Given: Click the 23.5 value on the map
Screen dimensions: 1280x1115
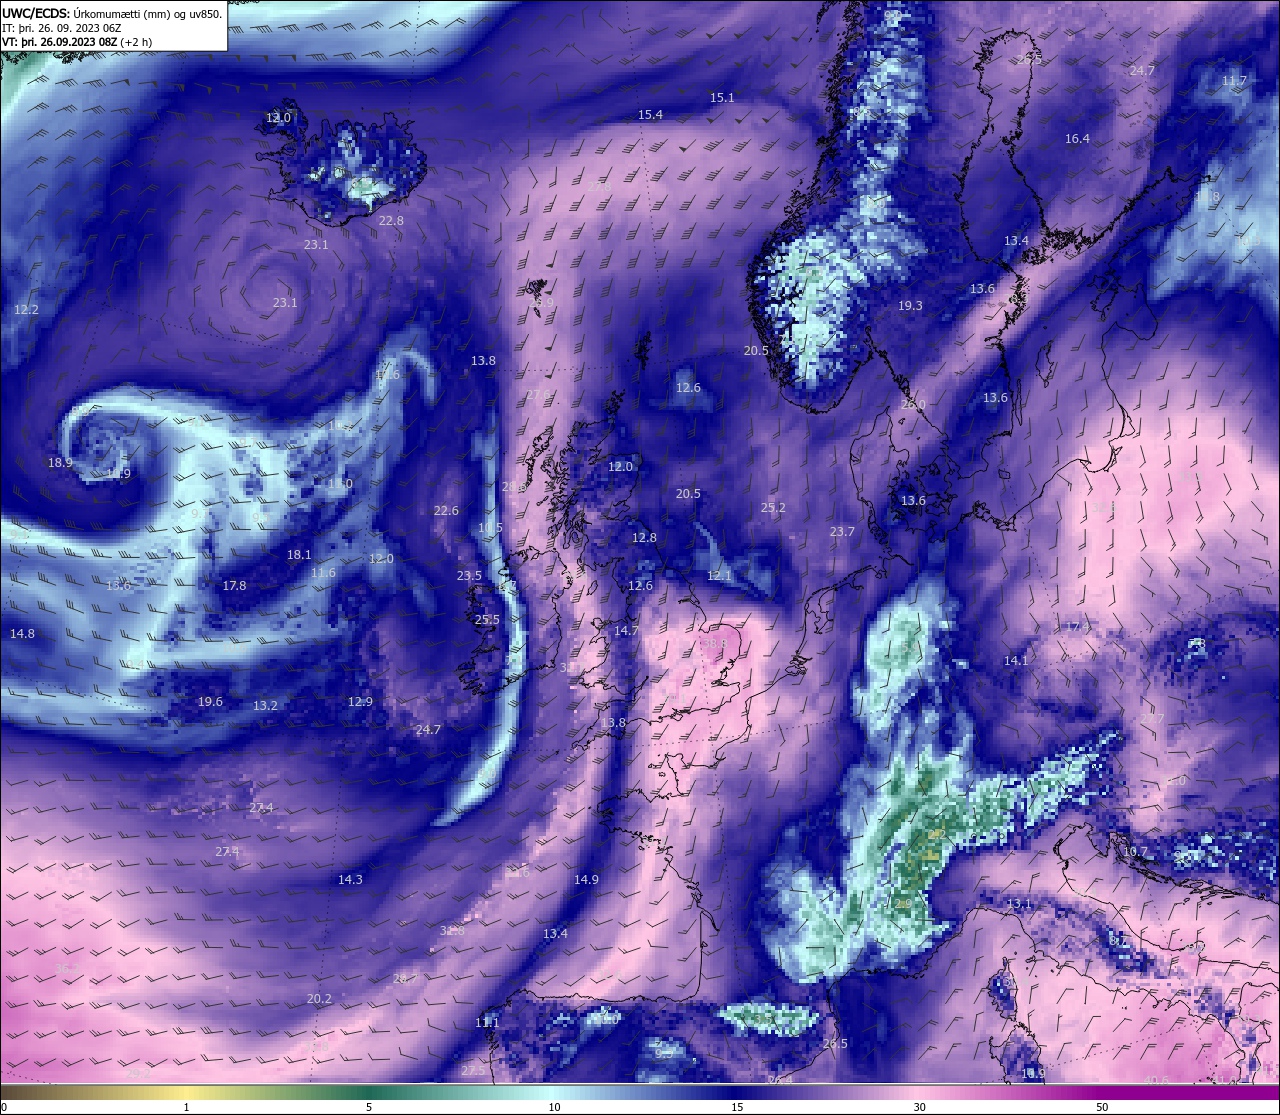Looking at the screenshot, I should tap(469, 576).
